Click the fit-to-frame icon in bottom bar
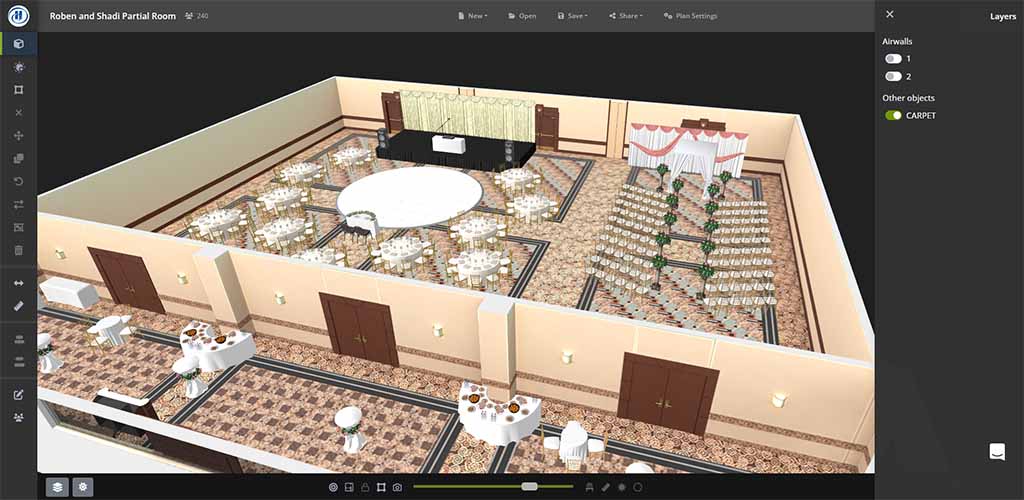 [x=381, y=487]
